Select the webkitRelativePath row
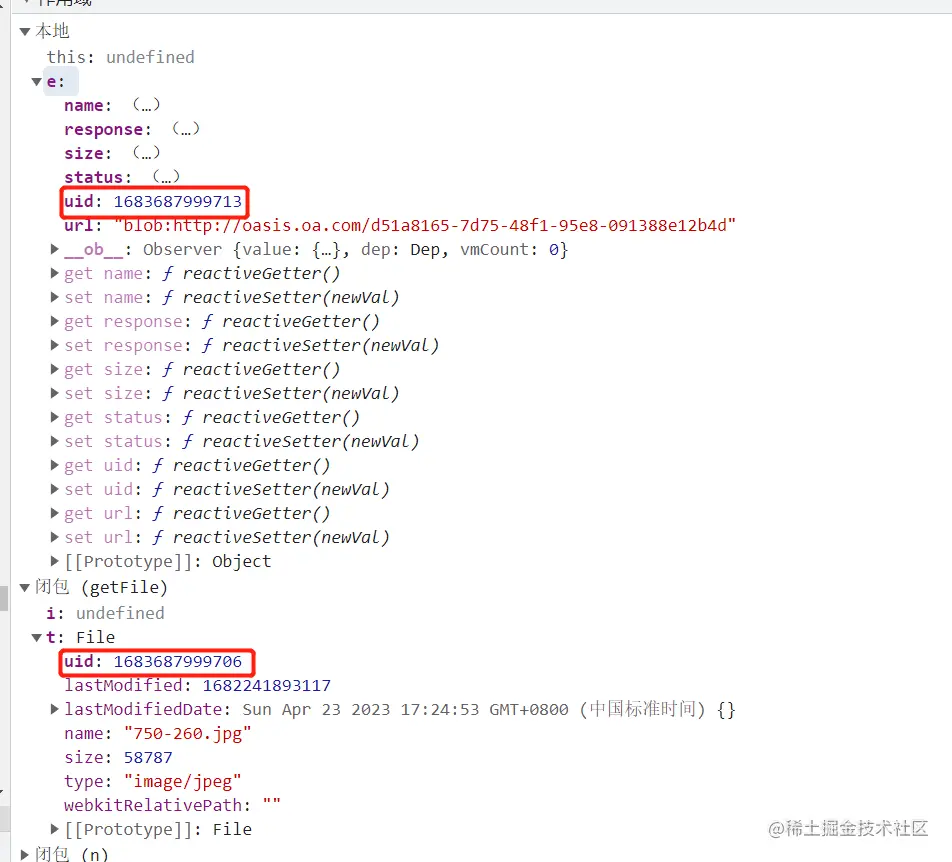952x862 pixels. pos(172,806)
